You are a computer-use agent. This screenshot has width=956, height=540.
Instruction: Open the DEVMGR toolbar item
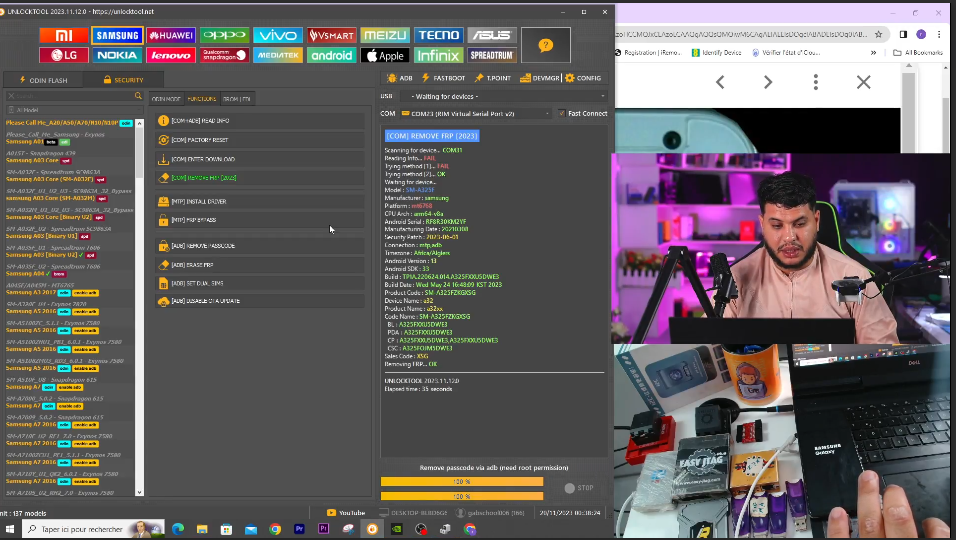tap(540, 78)
